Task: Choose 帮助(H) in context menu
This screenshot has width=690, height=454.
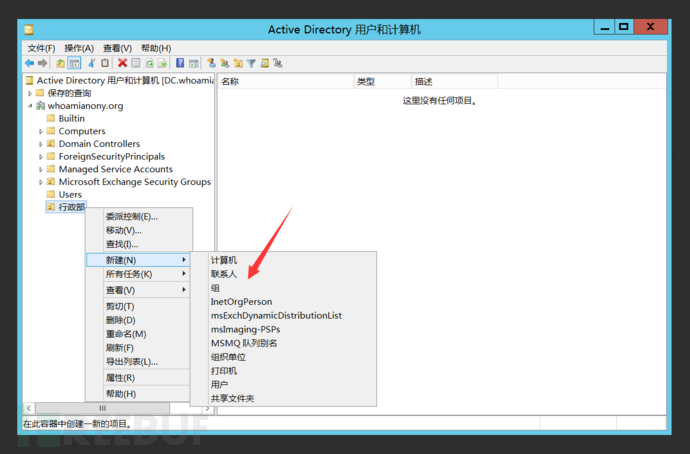Action: [139, 394]
